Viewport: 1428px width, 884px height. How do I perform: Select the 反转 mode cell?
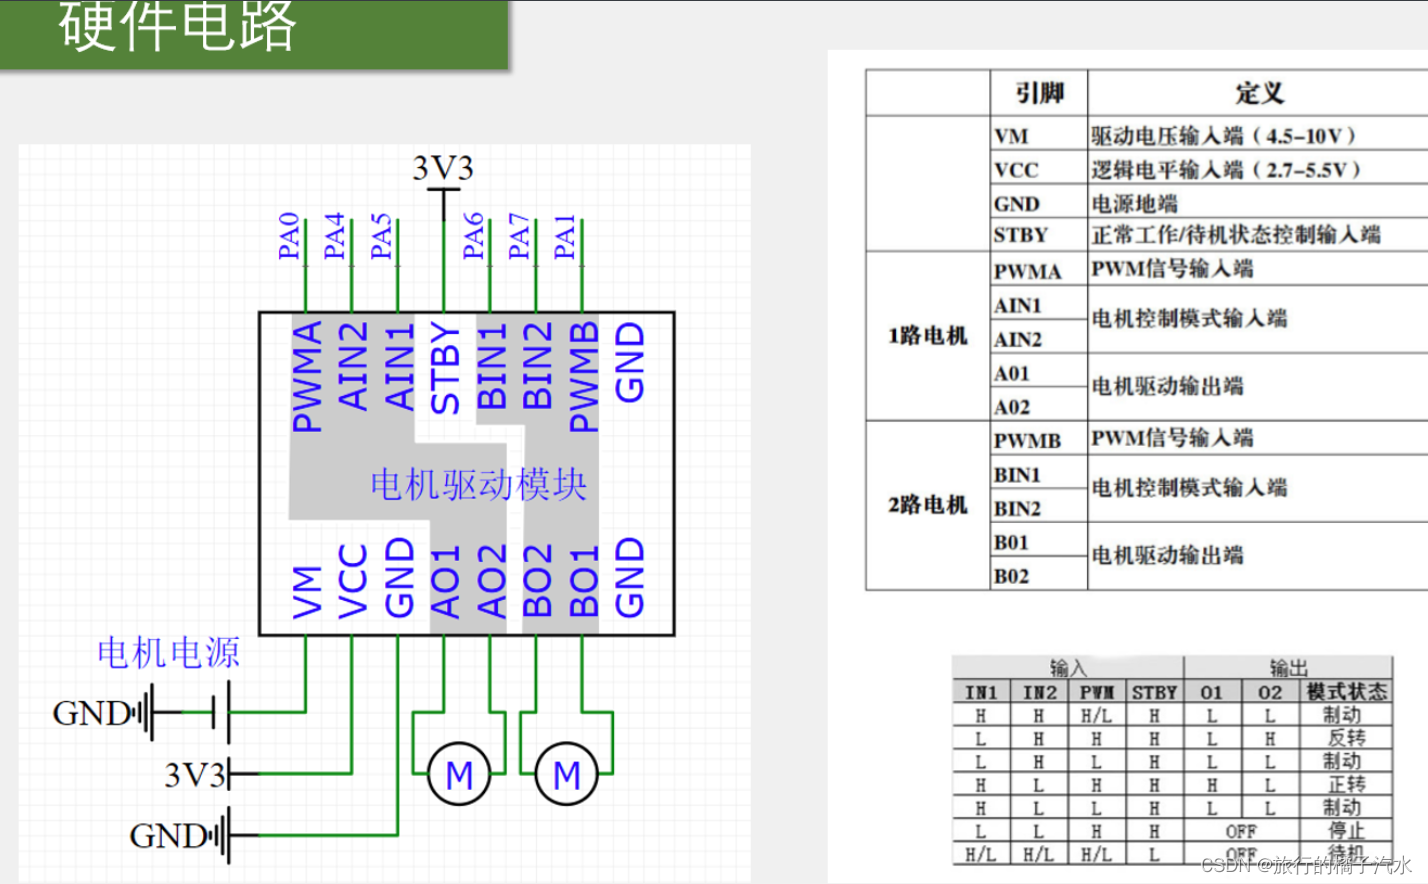pos(1346,738)
